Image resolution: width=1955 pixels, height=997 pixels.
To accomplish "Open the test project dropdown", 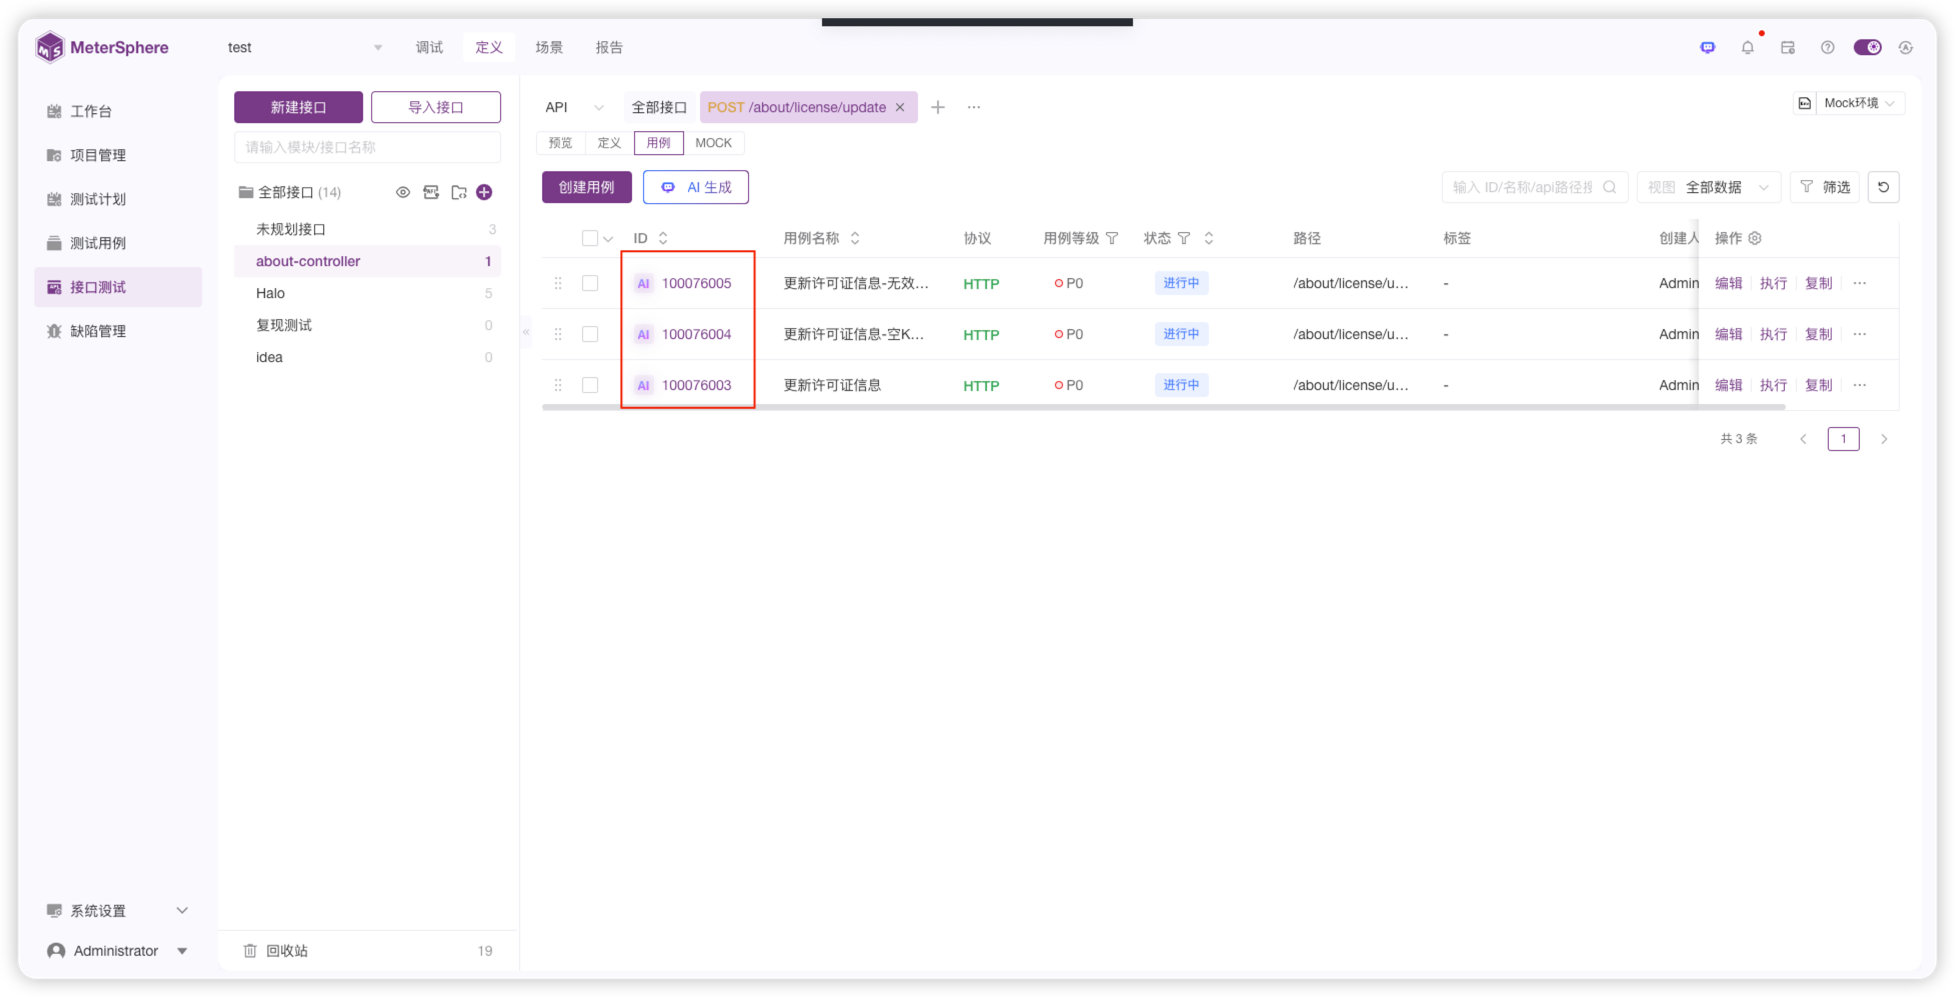I will pos(305,47).
